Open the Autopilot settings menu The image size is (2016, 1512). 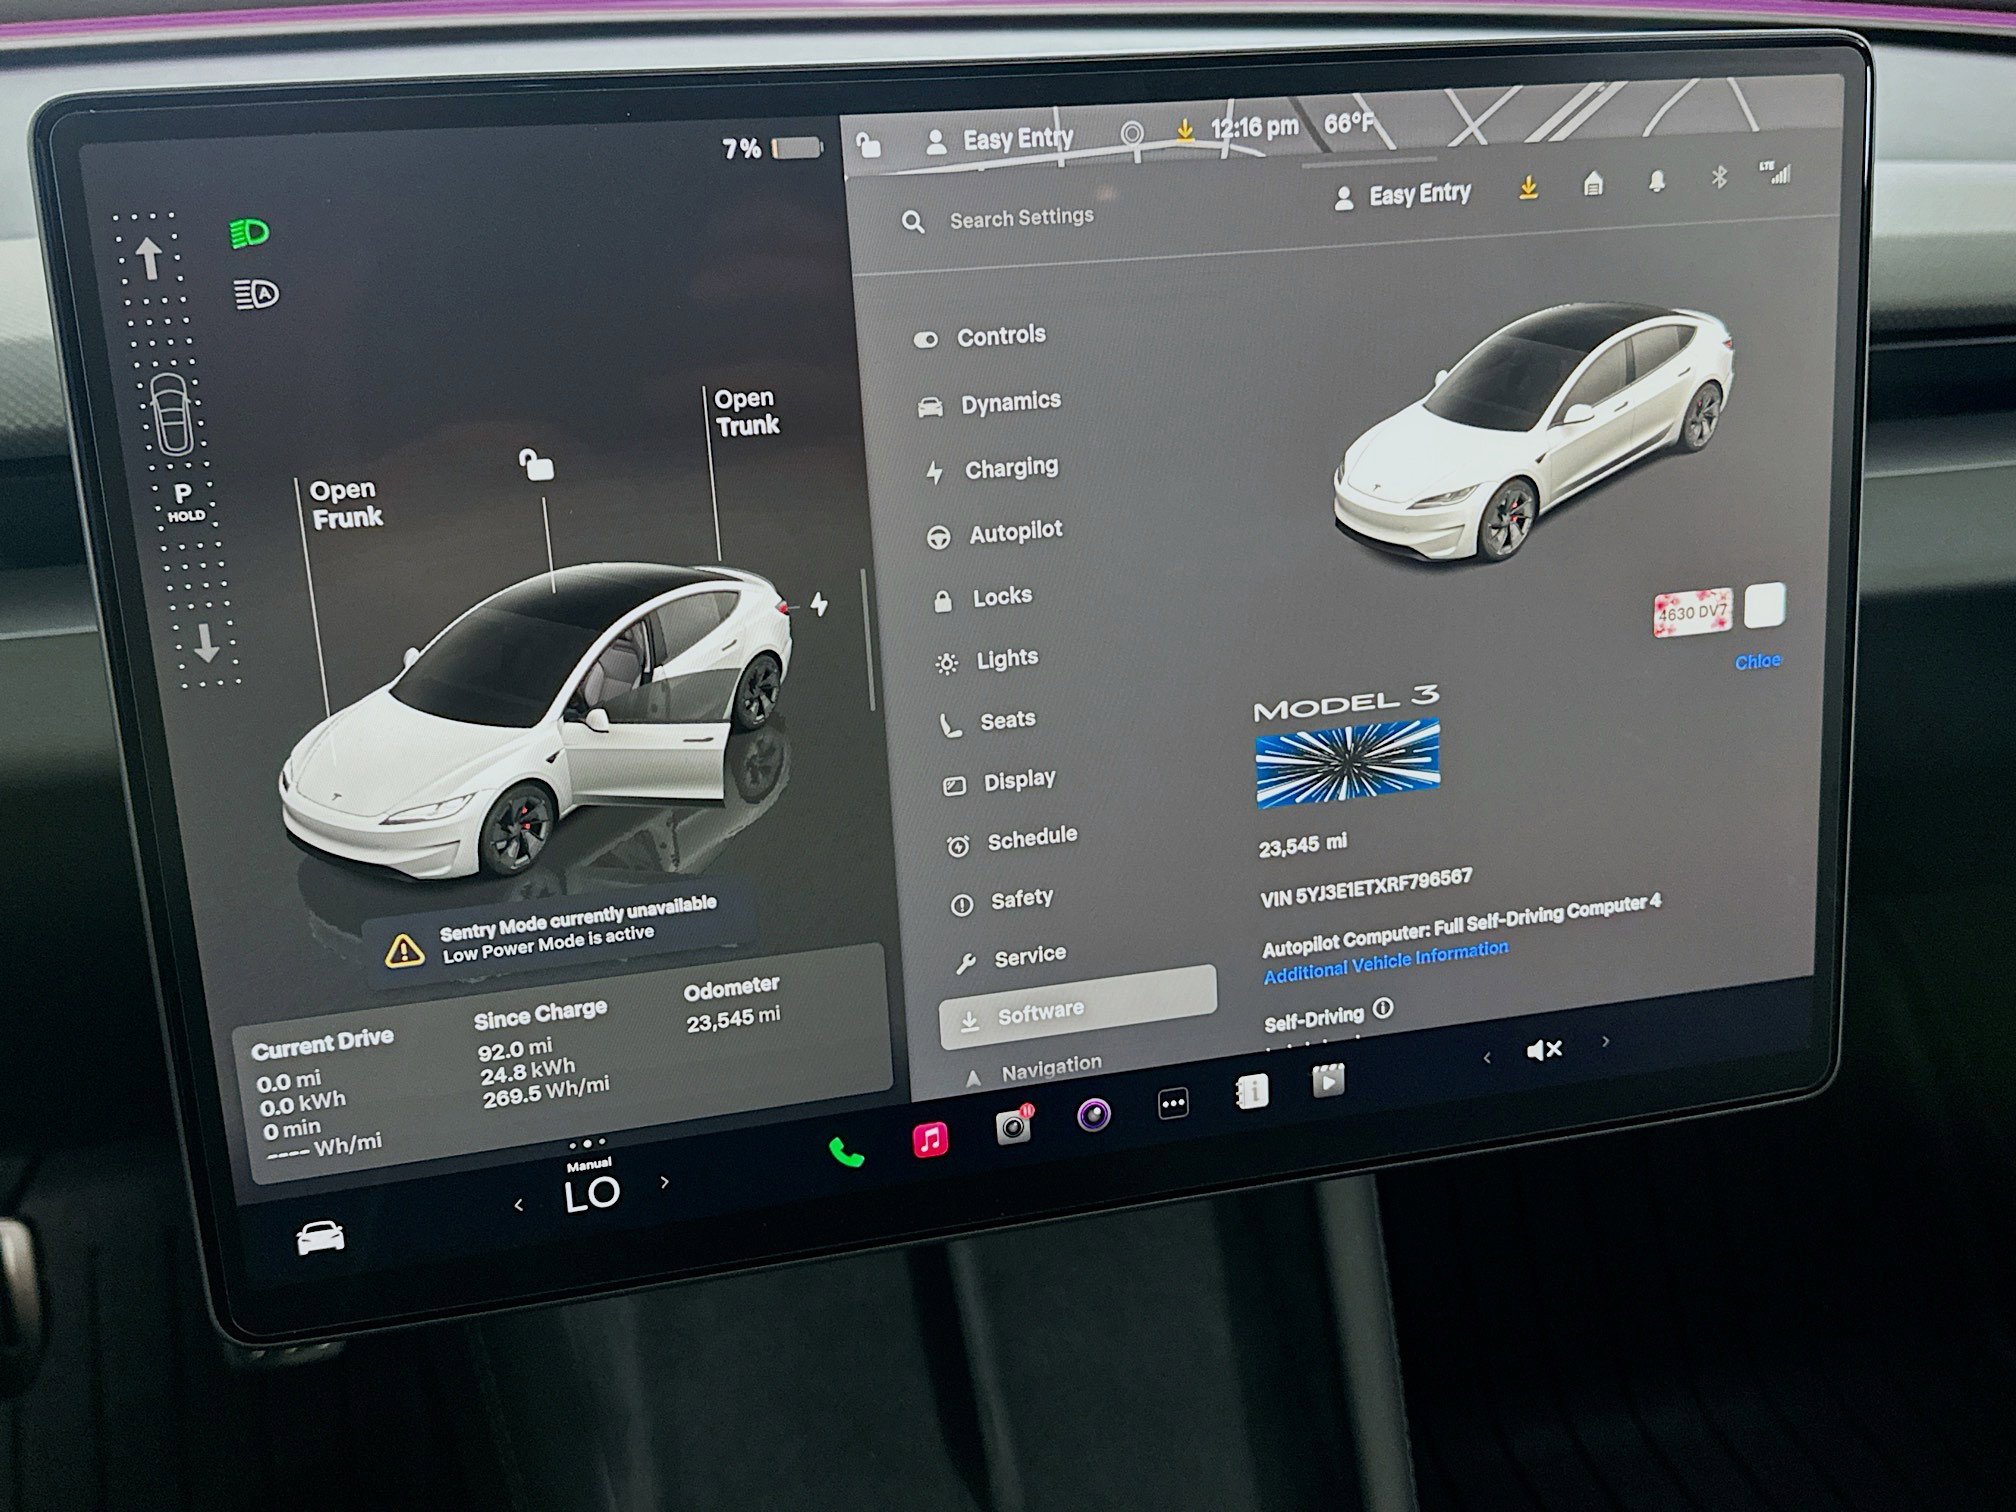pyautogui.click(x=996, y=533)
